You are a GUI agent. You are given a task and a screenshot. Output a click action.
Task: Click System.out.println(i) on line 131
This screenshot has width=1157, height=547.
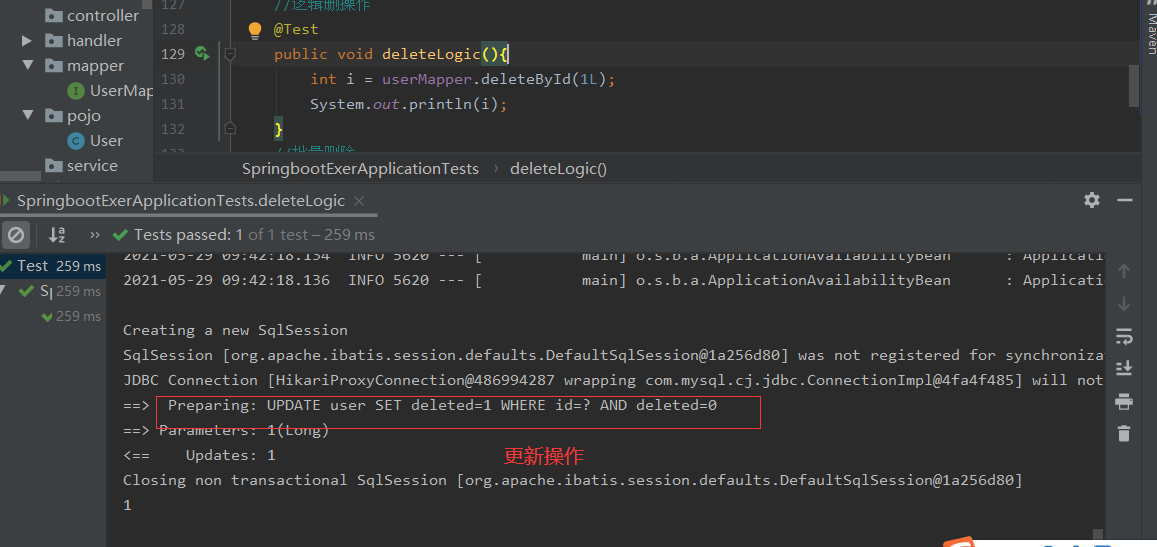[x=408, y=104]
